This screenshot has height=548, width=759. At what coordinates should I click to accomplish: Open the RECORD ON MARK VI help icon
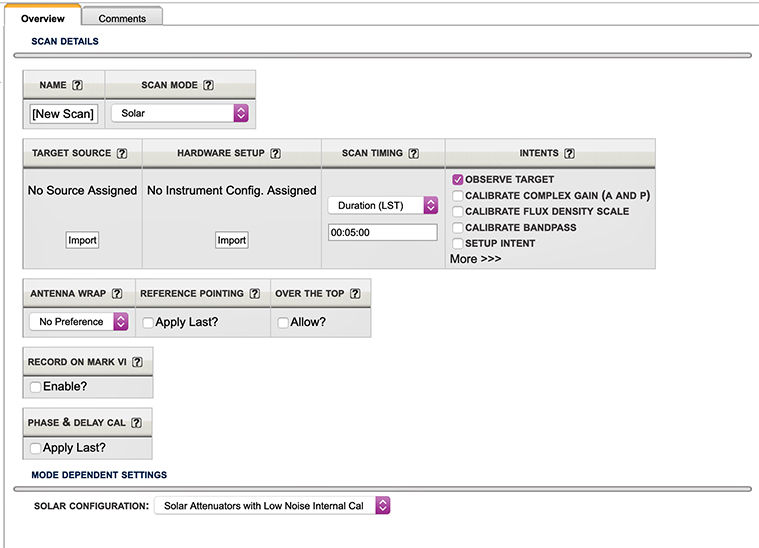tap(138, 362)
